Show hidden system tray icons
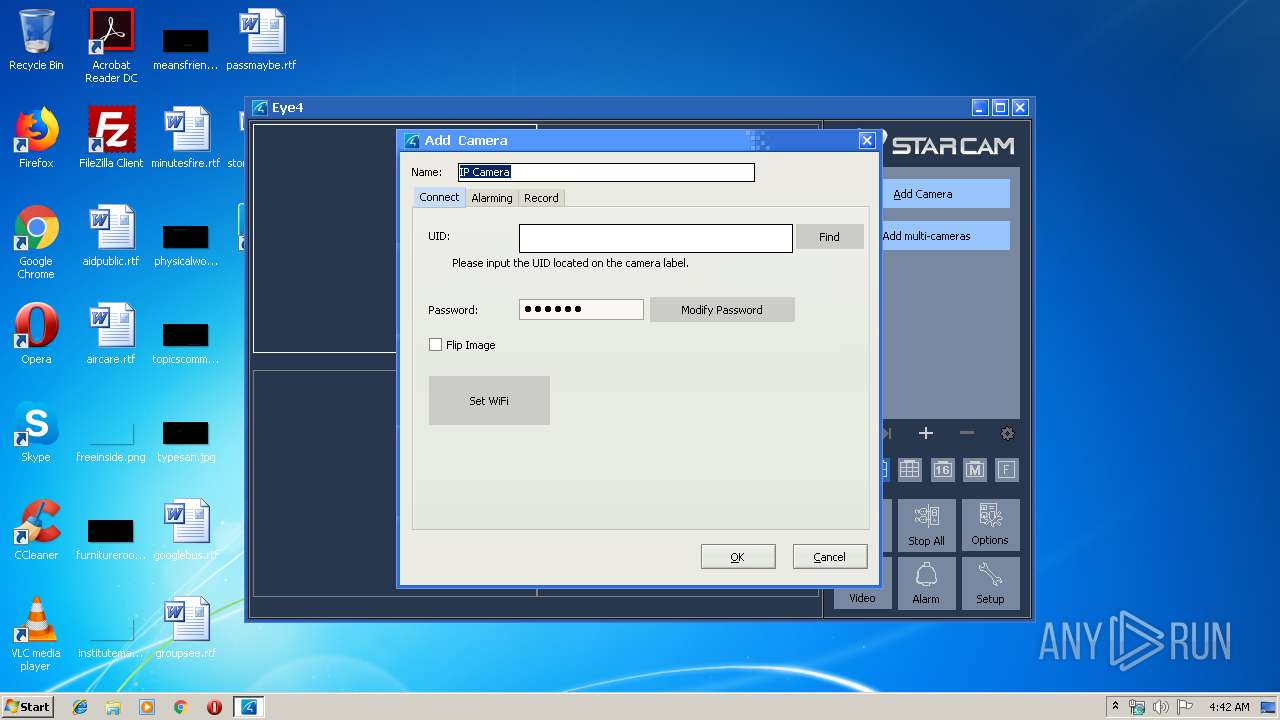1280x720 pixels. 1115,707
